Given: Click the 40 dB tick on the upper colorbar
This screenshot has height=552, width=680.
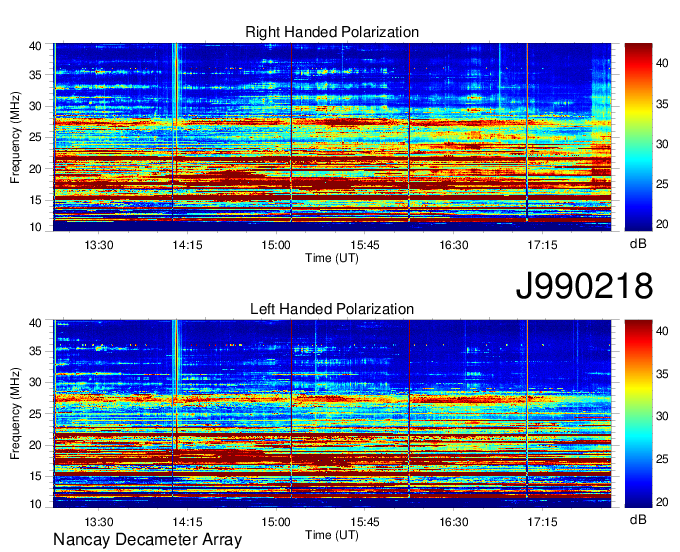Looking at the screenshot, I should click(662, 63).
